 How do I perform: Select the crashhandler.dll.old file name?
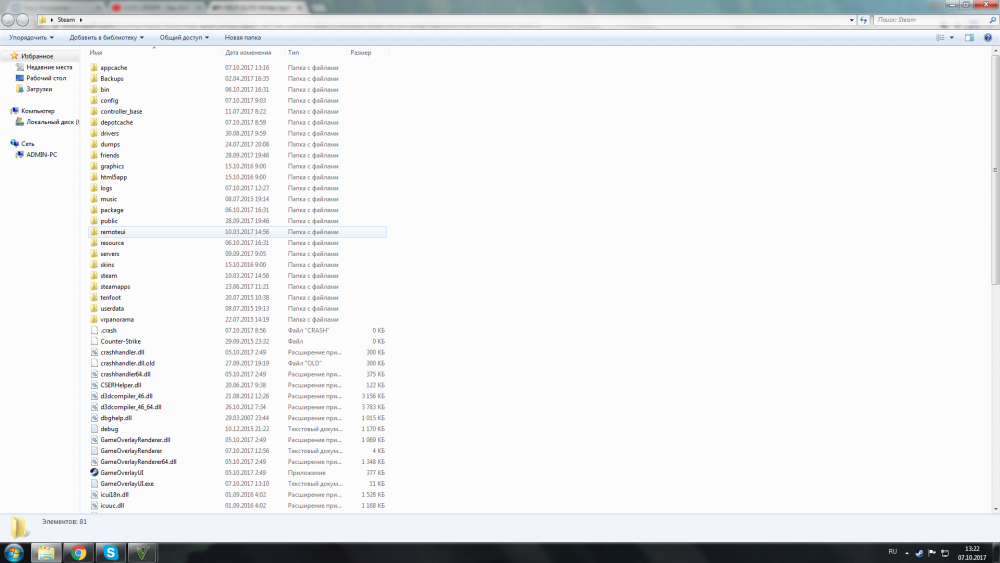coord(128,363)
